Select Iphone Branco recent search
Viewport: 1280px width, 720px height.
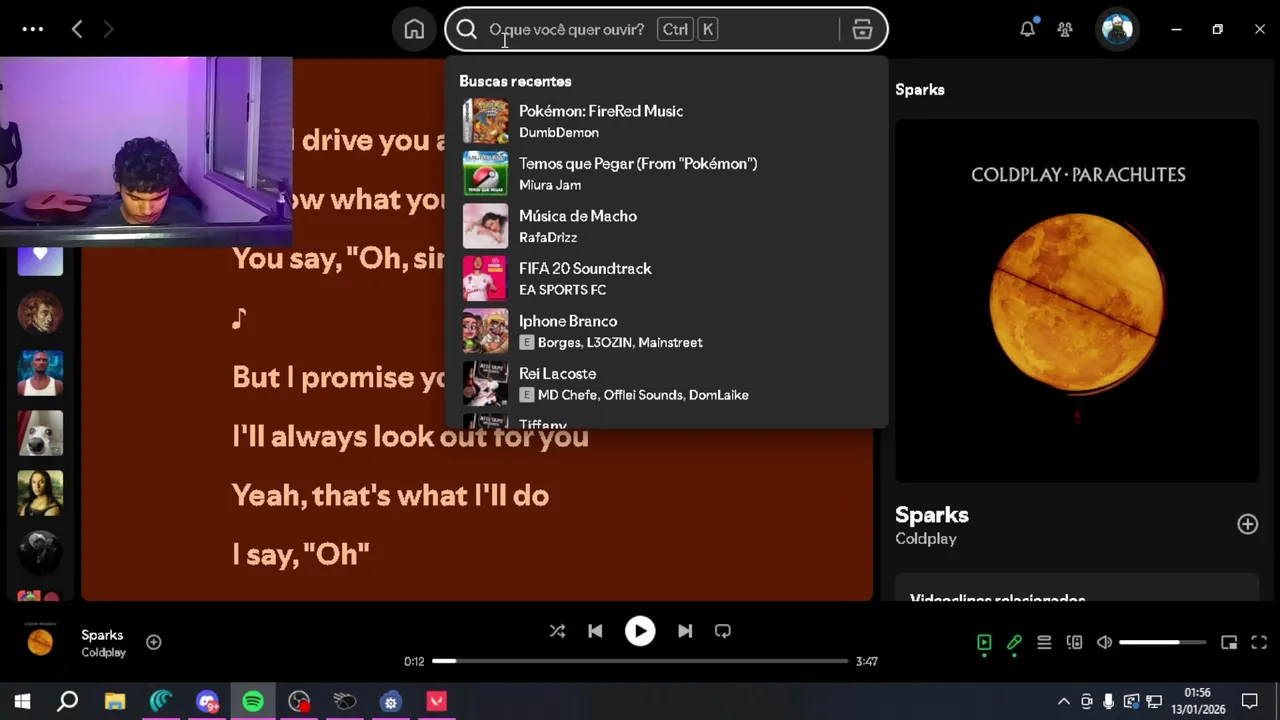pyautogui.click(x=666, y=331)
